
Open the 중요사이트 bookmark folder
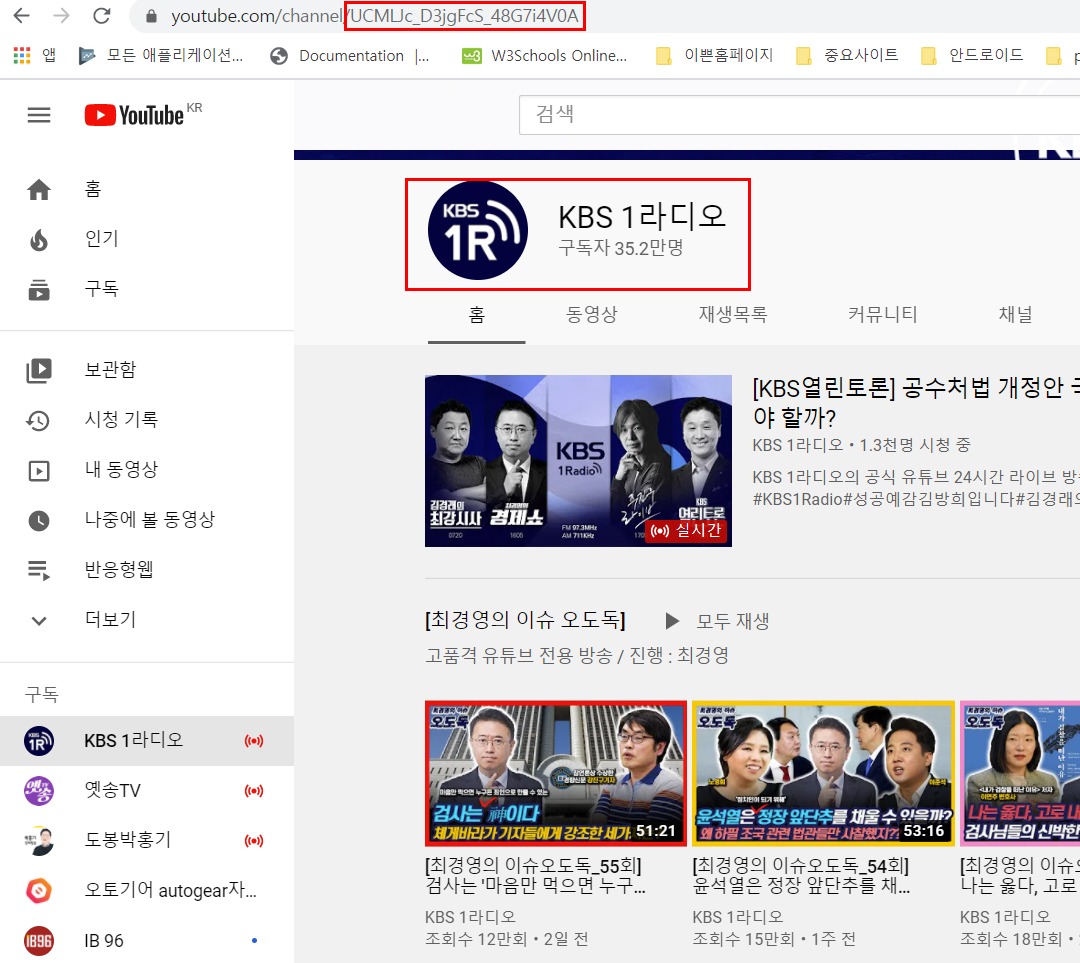[x=847, y=56]
